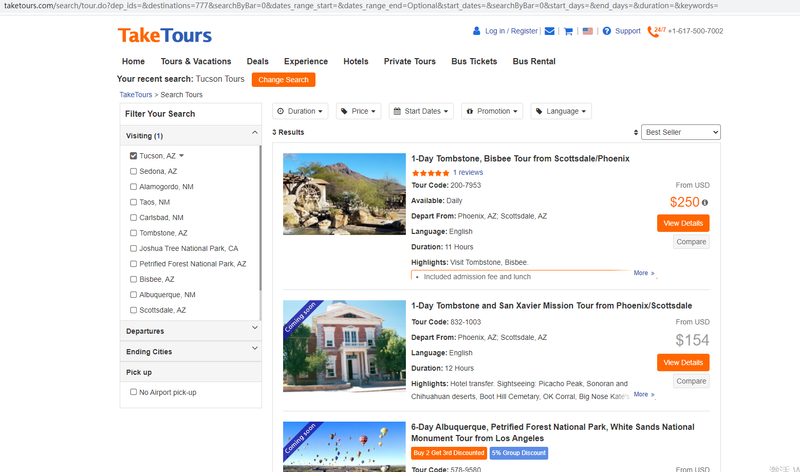This screenshot has height=472, width=800.
Task: Click the Log in / Register link
Action: point(511,31)
